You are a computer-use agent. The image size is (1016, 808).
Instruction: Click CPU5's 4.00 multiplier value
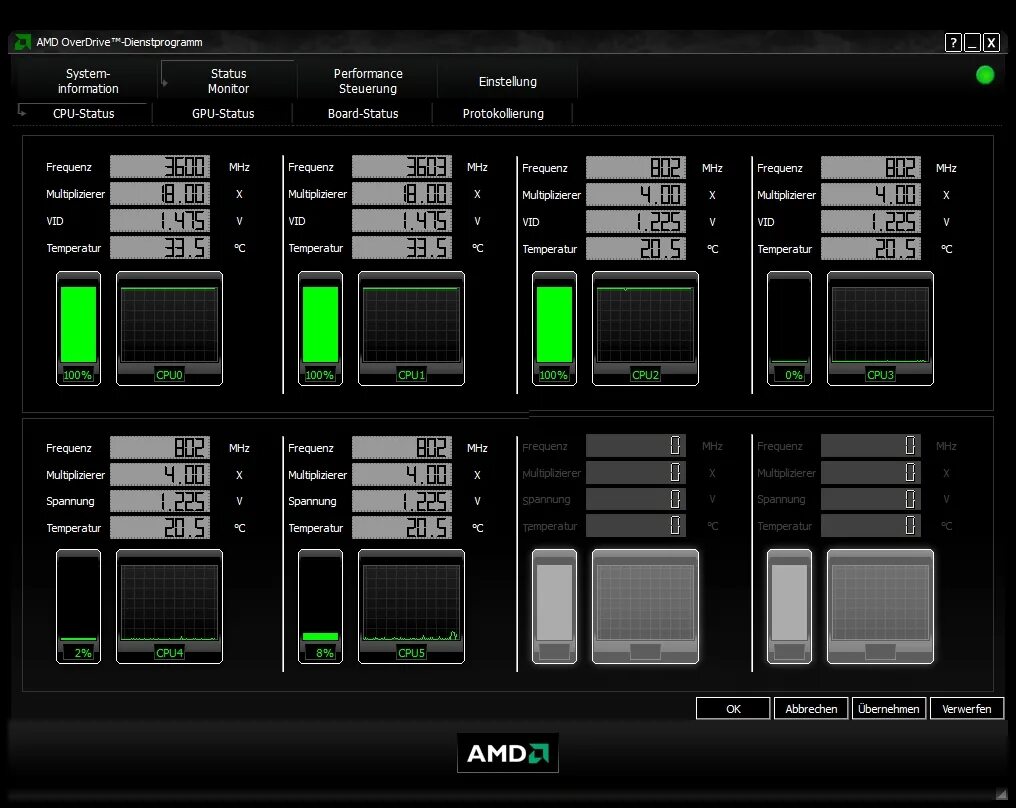pos(402,474)
